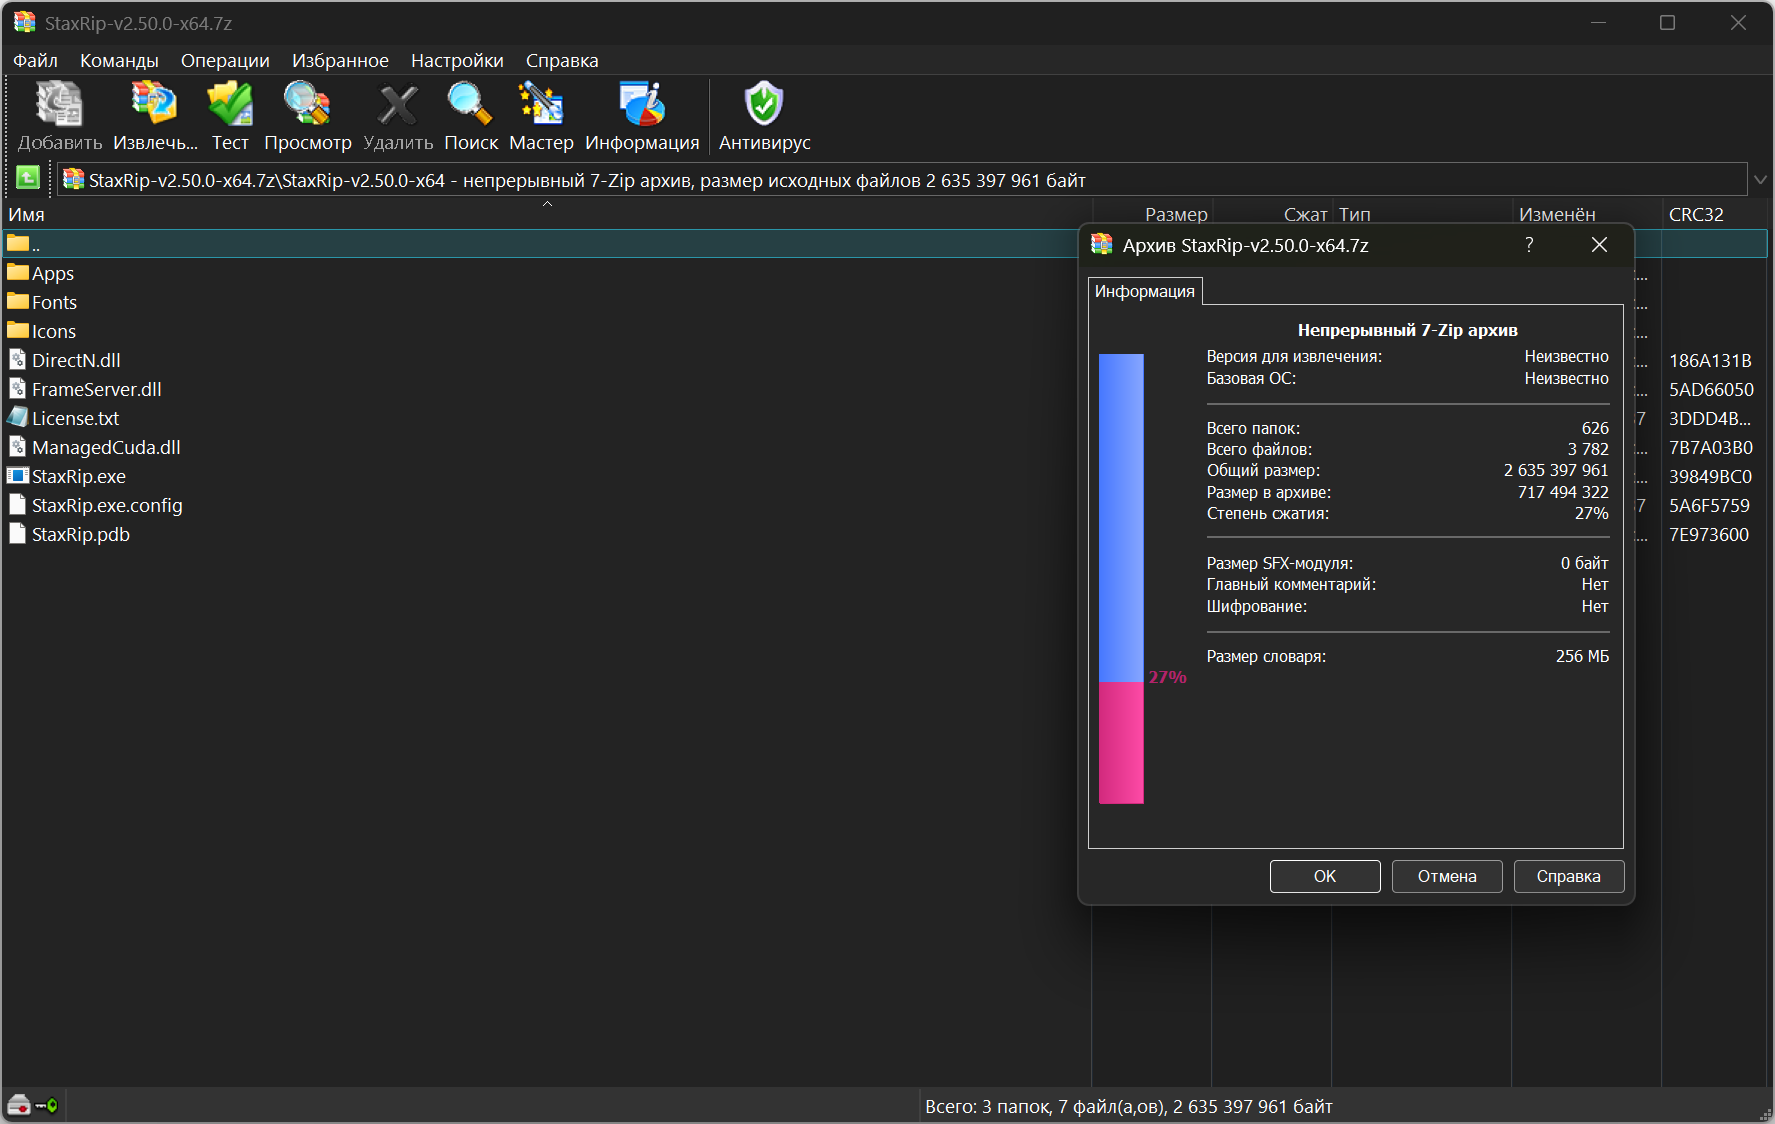This screenshot has height=1124, width=1775.
Task: Open the Команды menu
Action: (119, 61)
